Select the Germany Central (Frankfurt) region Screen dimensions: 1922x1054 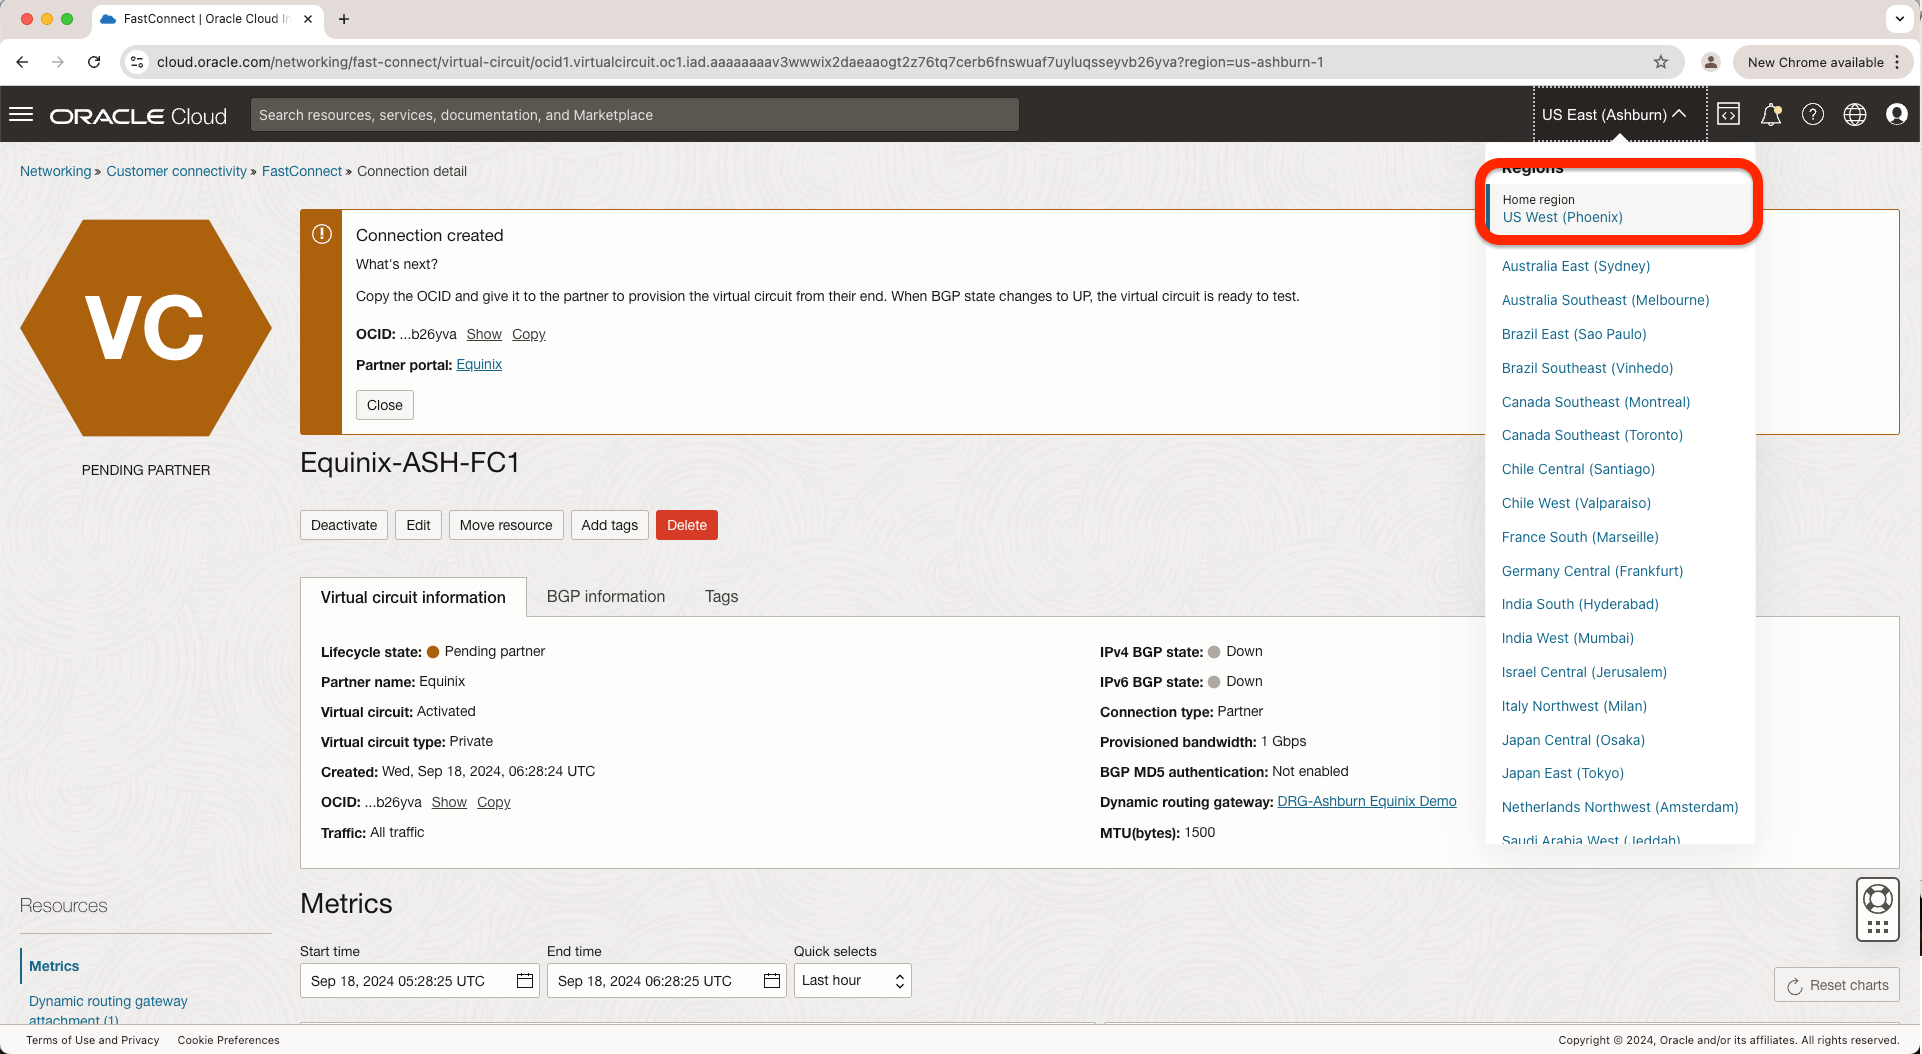click(1592, 571)
